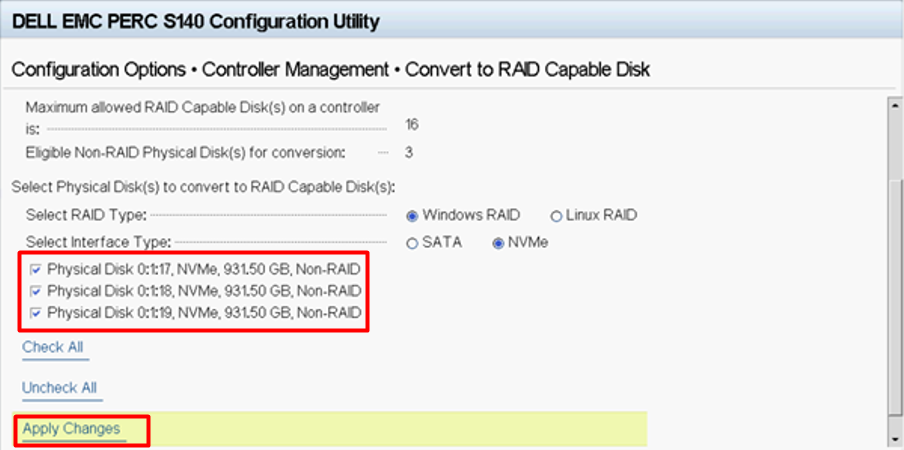Select the NVMe interface radio button
Viewport: 904px width, 450px height.
tap(499, 243)
